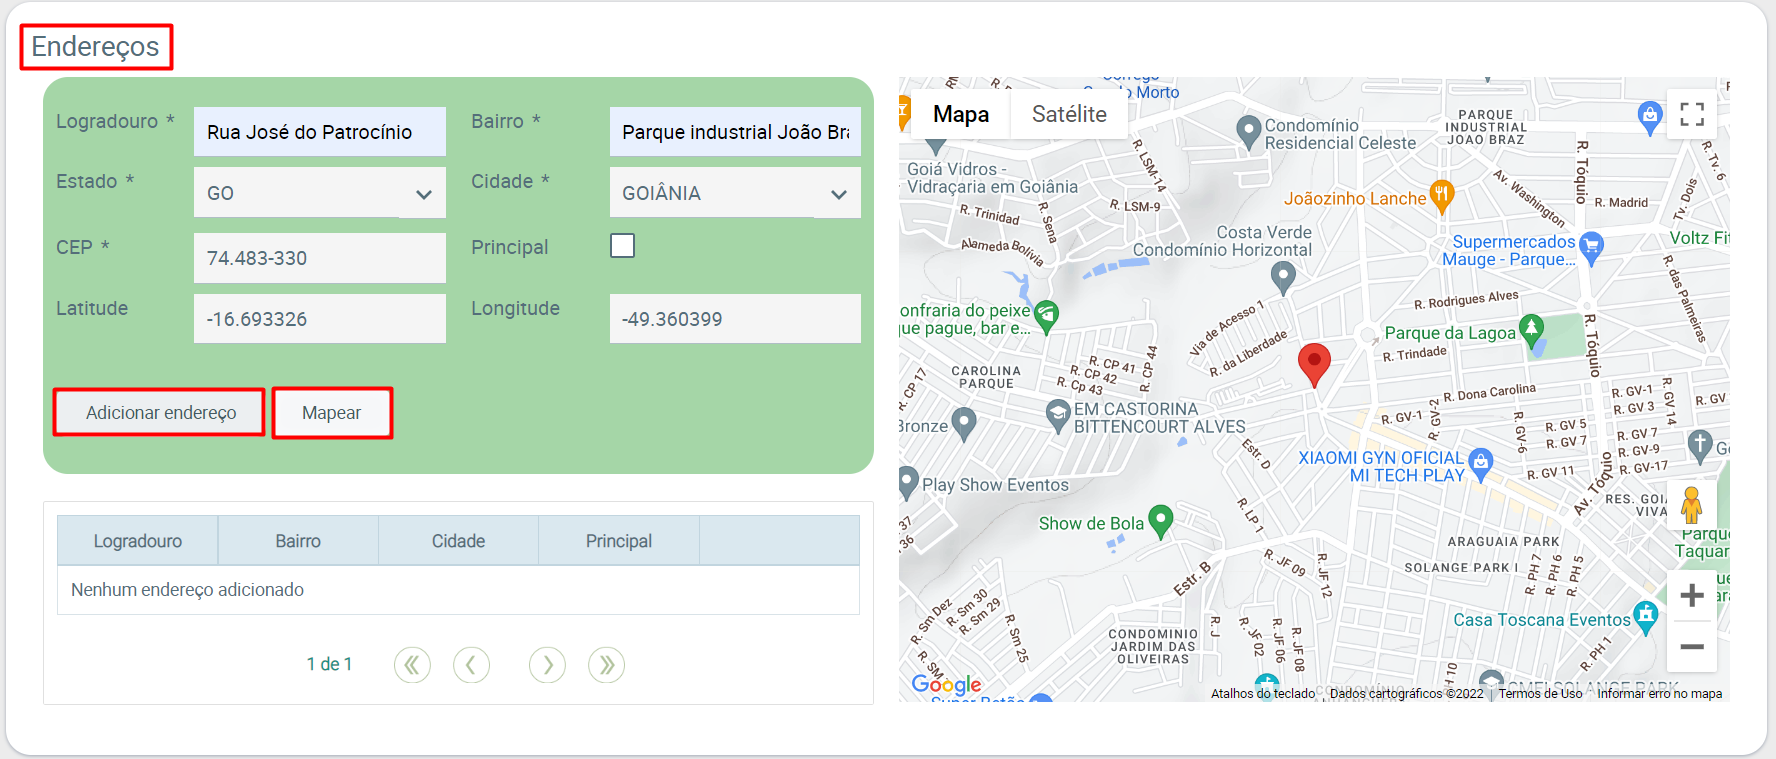Image resolution: width=1776 pixels, height=759 pixels.
Task: Go to next page of address table
Action: coord(547,665)
